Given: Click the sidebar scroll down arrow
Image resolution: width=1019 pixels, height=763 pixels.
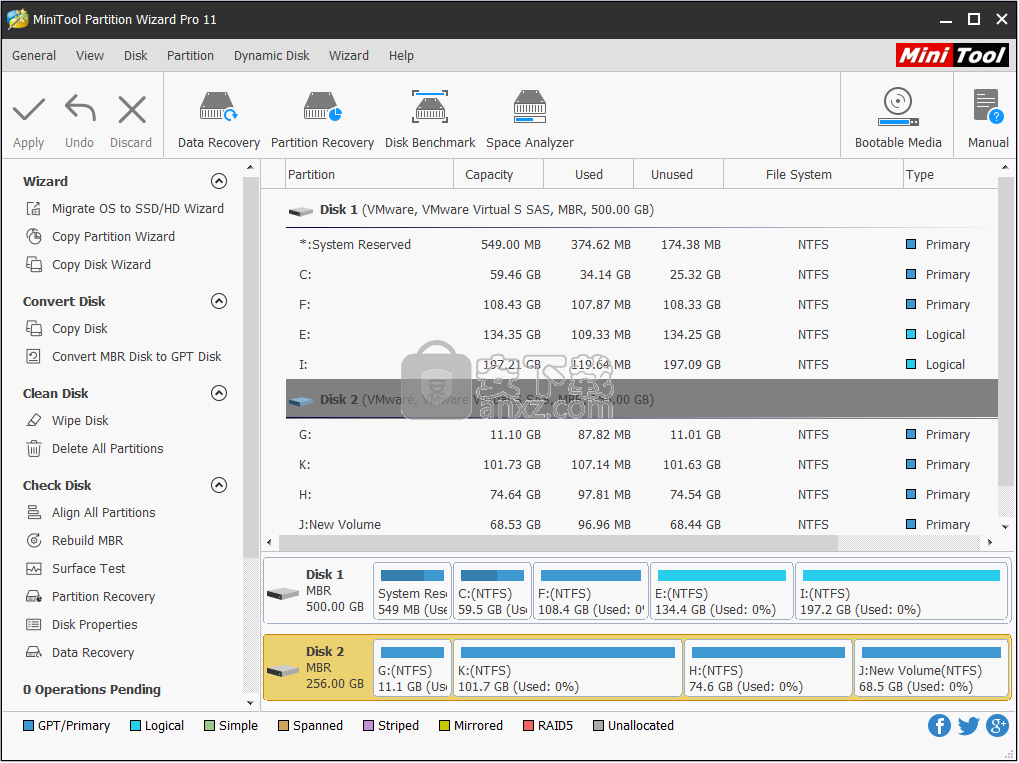Looking at the screenshot, I should coord(250,703).
